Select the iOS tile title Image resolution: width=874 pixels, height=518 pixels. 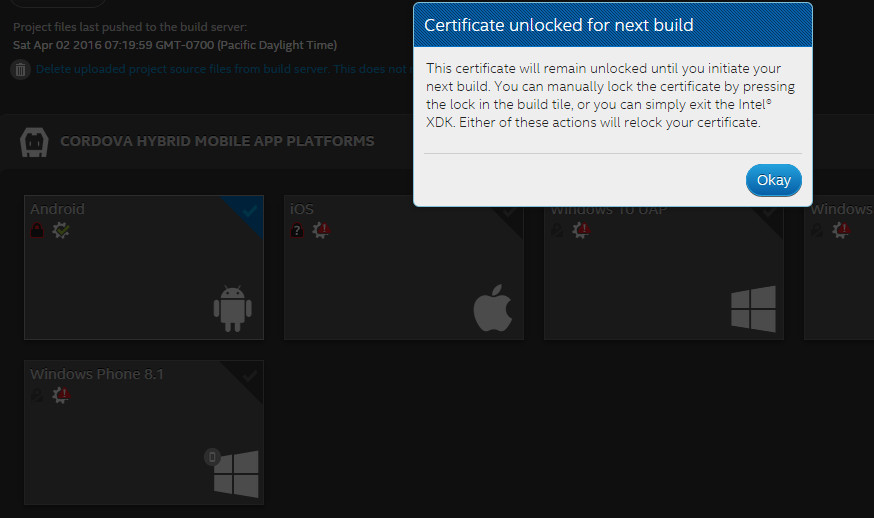point(302,209)
